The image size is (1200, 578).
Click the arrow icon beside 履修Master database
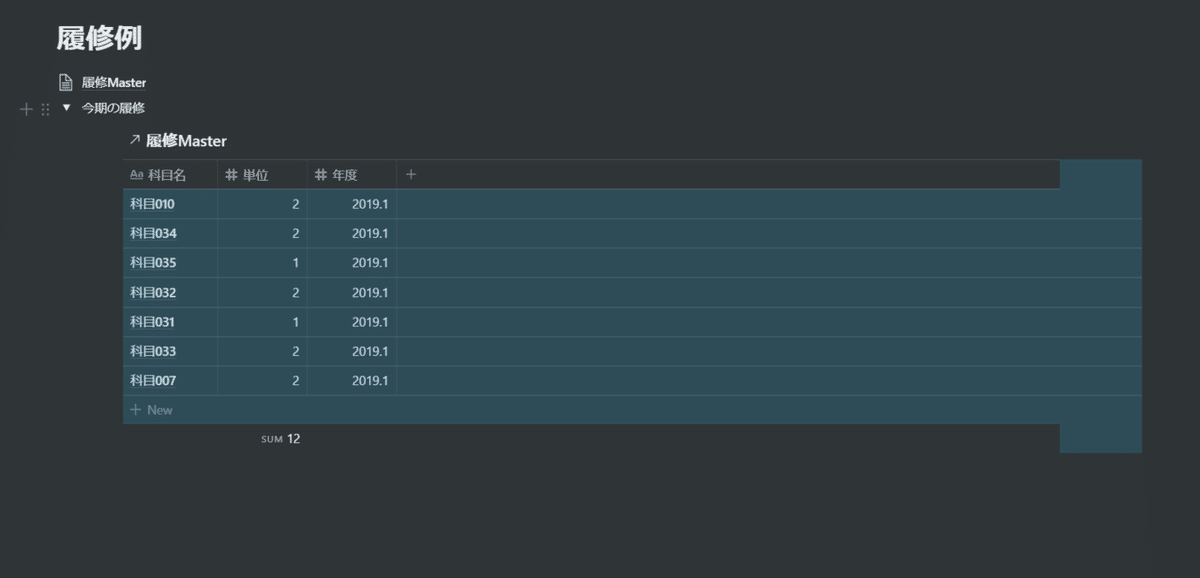pyautogui.click(x=135, y=140)
